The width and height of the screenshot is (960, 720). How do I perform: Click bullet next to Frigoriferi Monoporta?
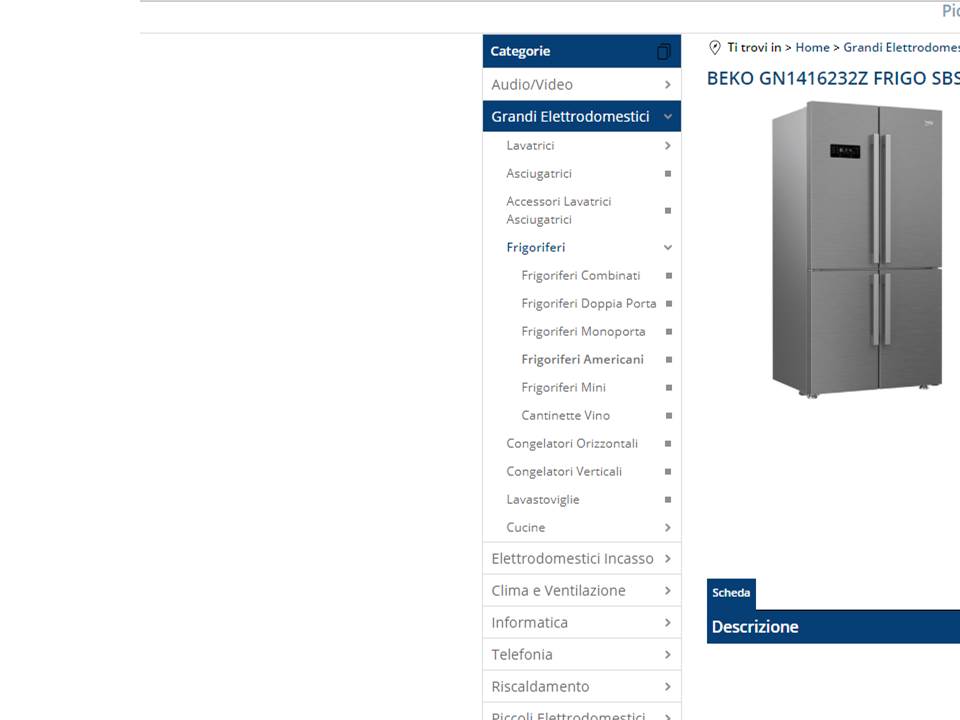[x=669, y=332]
